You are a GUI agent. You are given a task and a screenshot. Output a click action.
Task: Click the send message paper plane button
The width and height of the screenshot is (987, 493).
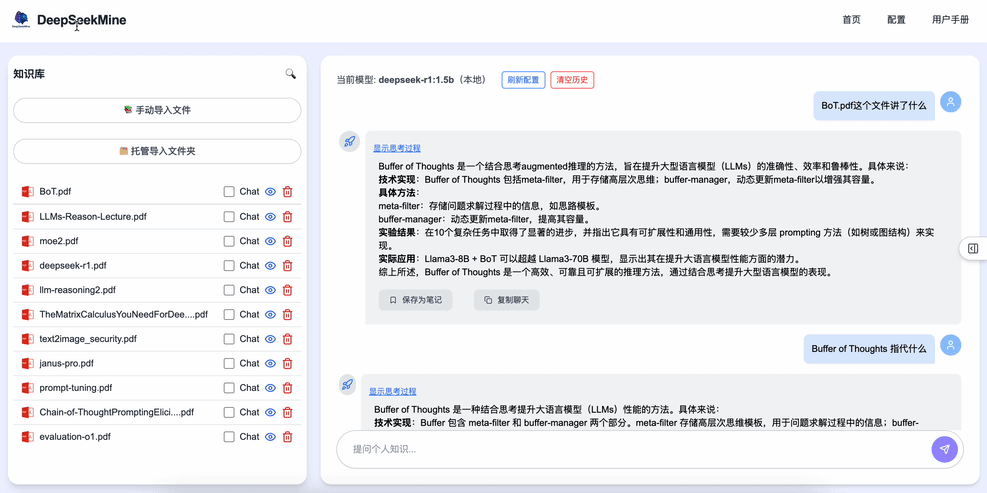(x=944, y=449)
